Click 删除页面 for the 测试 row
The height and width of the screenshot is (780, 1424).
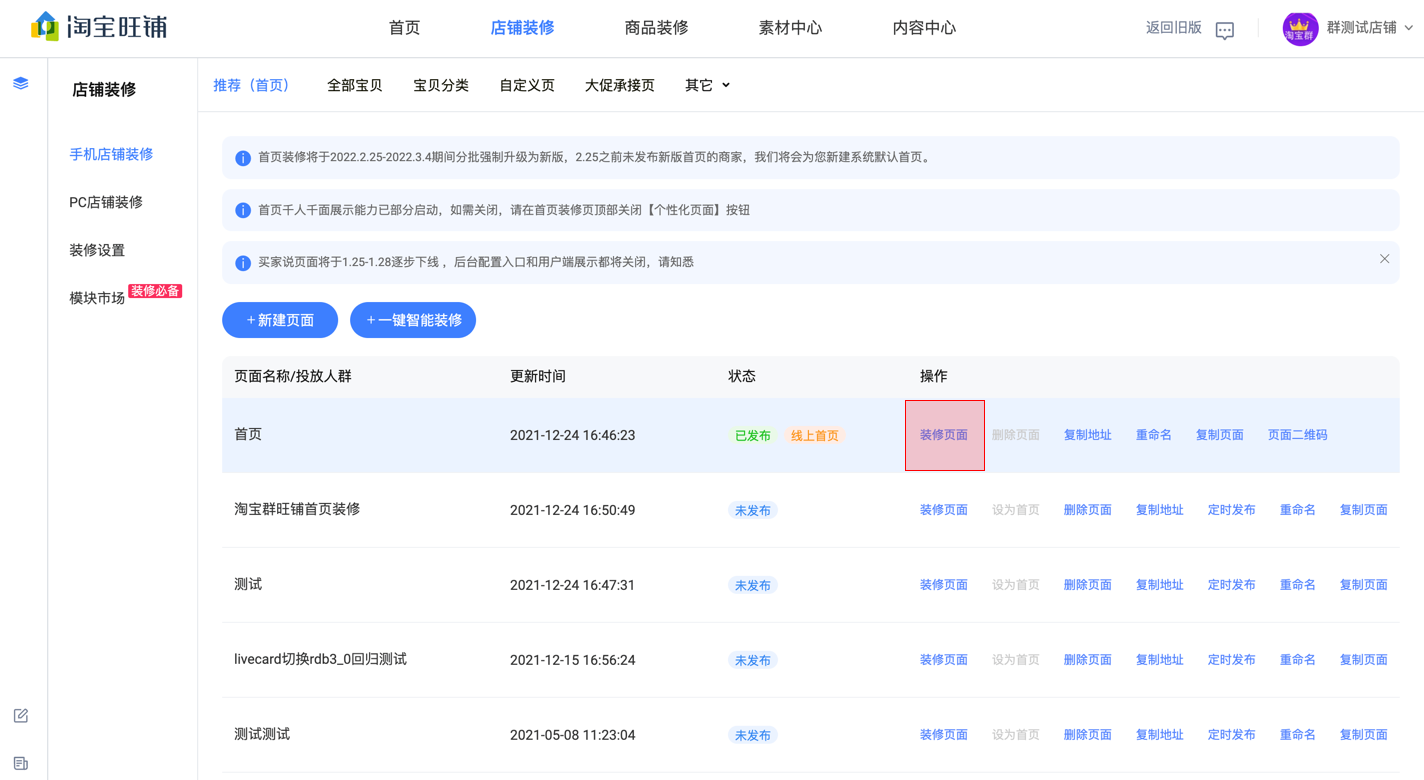1088,585
